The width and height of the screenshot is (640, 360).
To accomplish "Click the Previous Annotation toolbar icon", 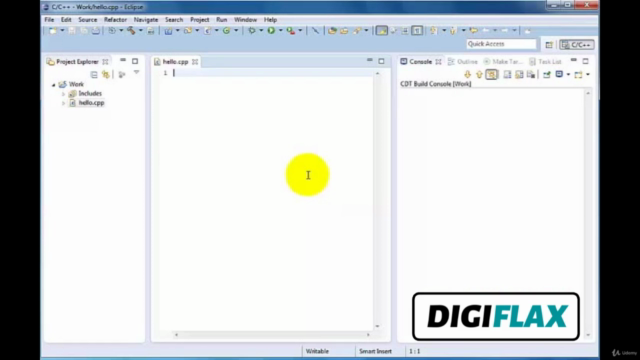I will pyautogui.click(x=453, y=31).
